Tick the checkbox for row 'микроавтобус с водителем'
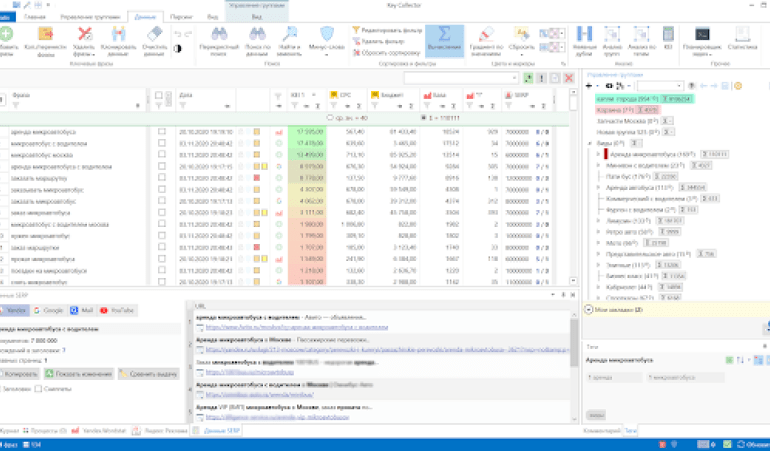This screenshot has height=451, width=770. (x=162, y=143)
